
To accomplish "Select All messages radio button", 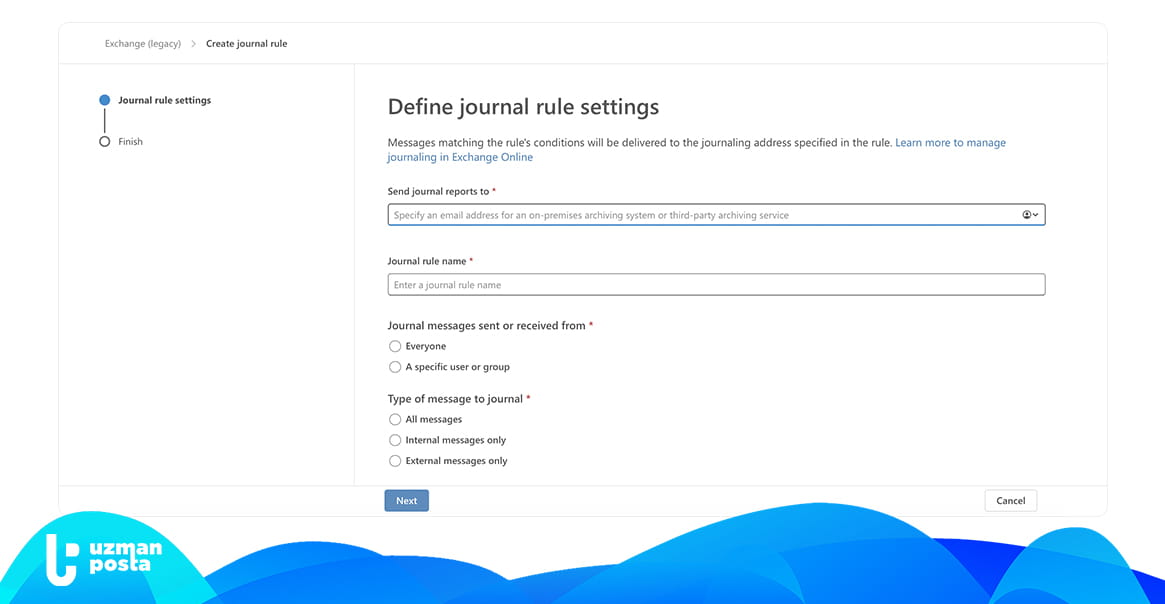I will point(395,419).
